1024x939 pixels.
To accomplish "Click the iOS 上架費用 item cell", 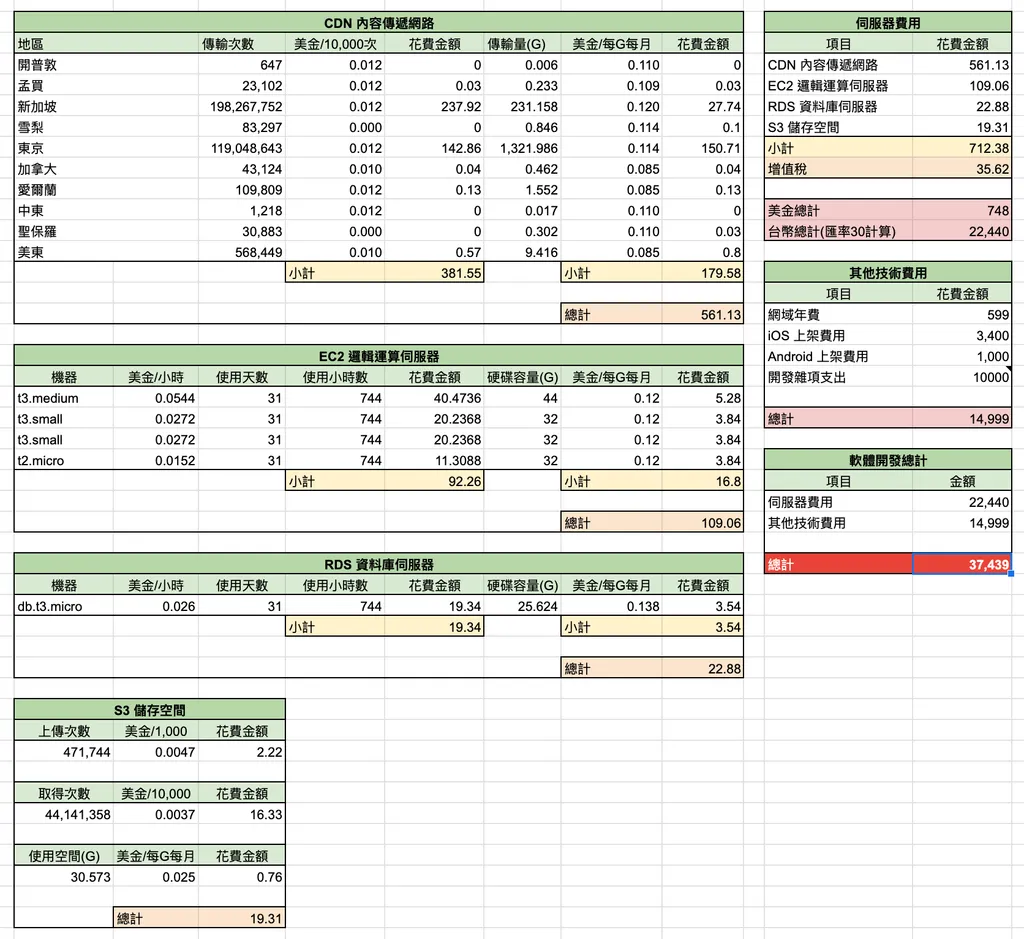I will point(839,336).
